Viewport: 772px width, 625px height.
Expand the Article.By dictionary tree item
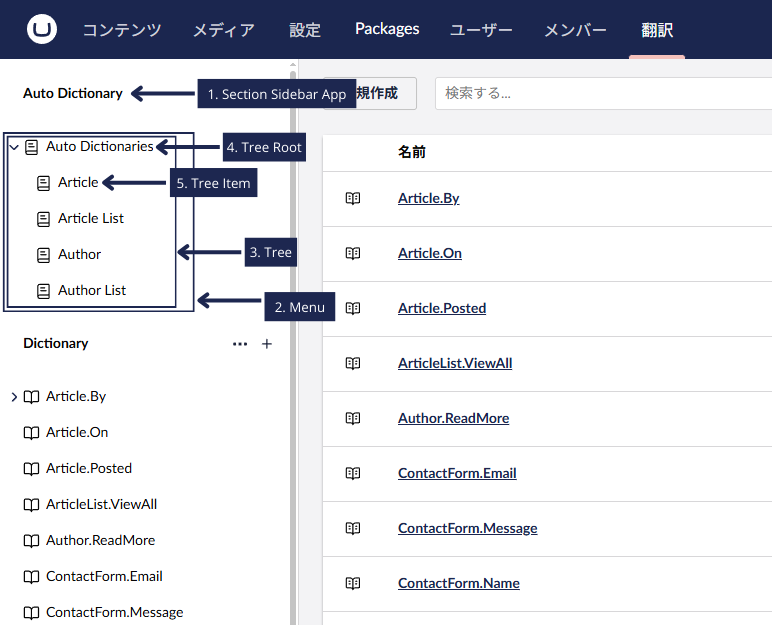[x=14, y=397]
